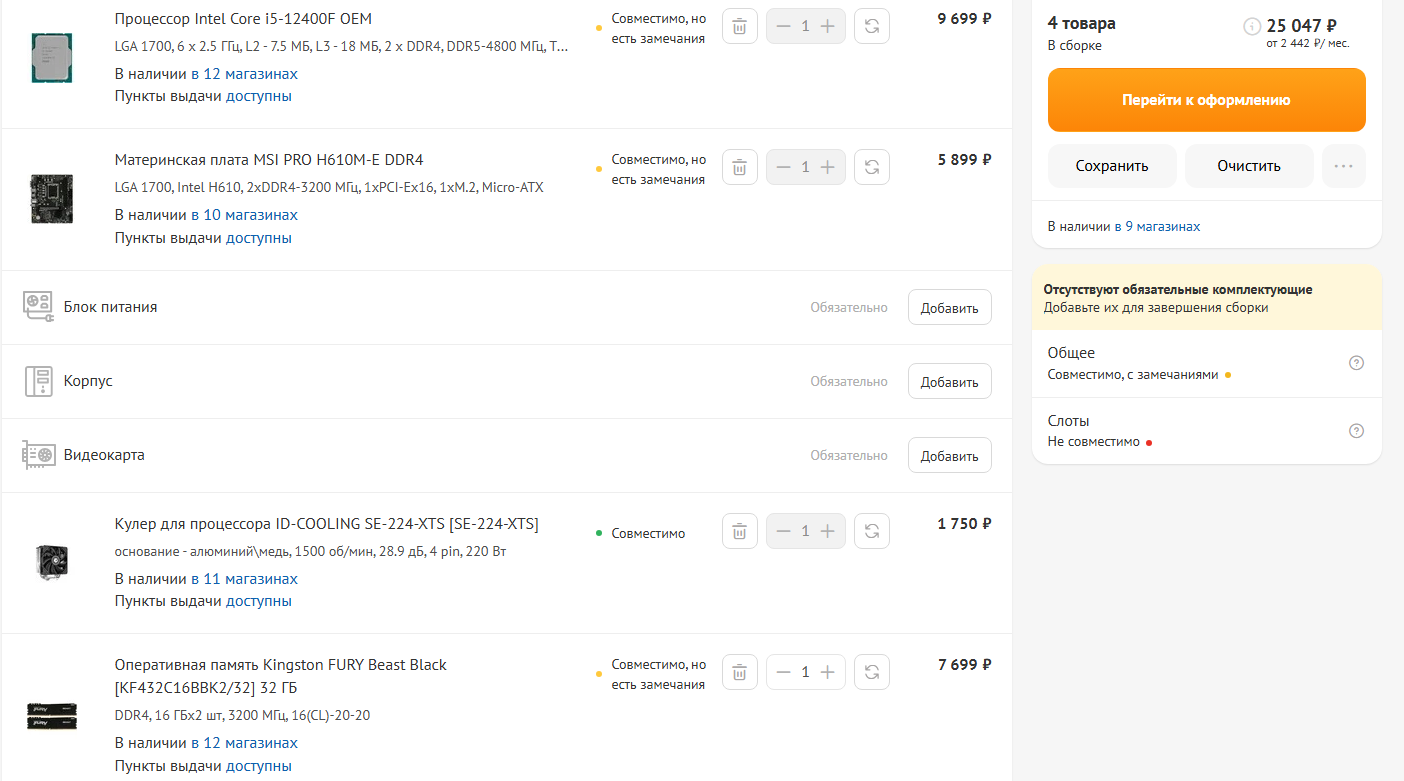Select the Блок питания category label
Screen dimensions: 1404x781
point(110,307)
